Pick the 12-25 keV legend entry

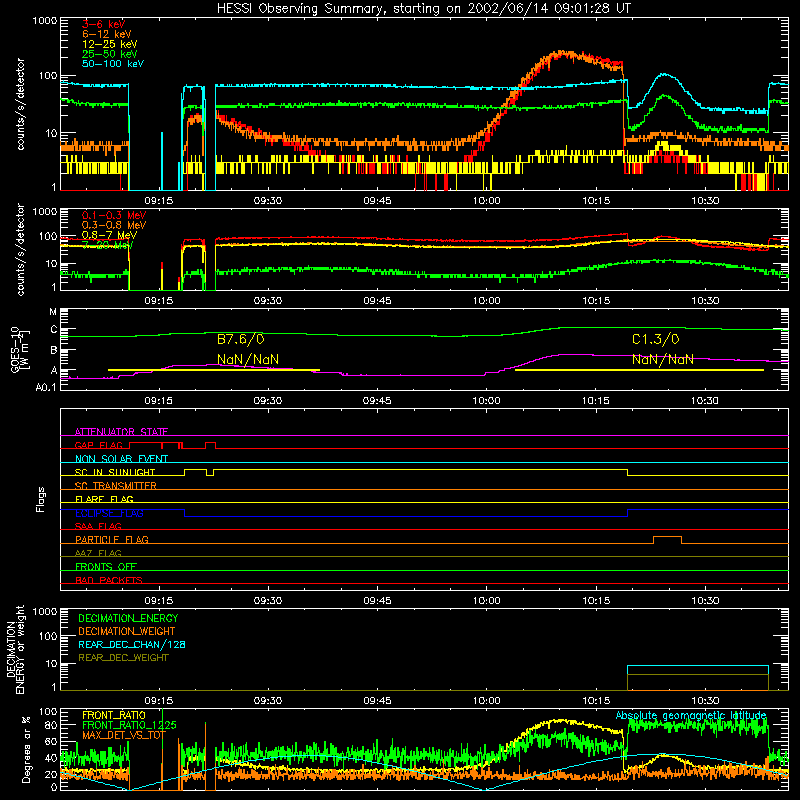tap(110, 44)
